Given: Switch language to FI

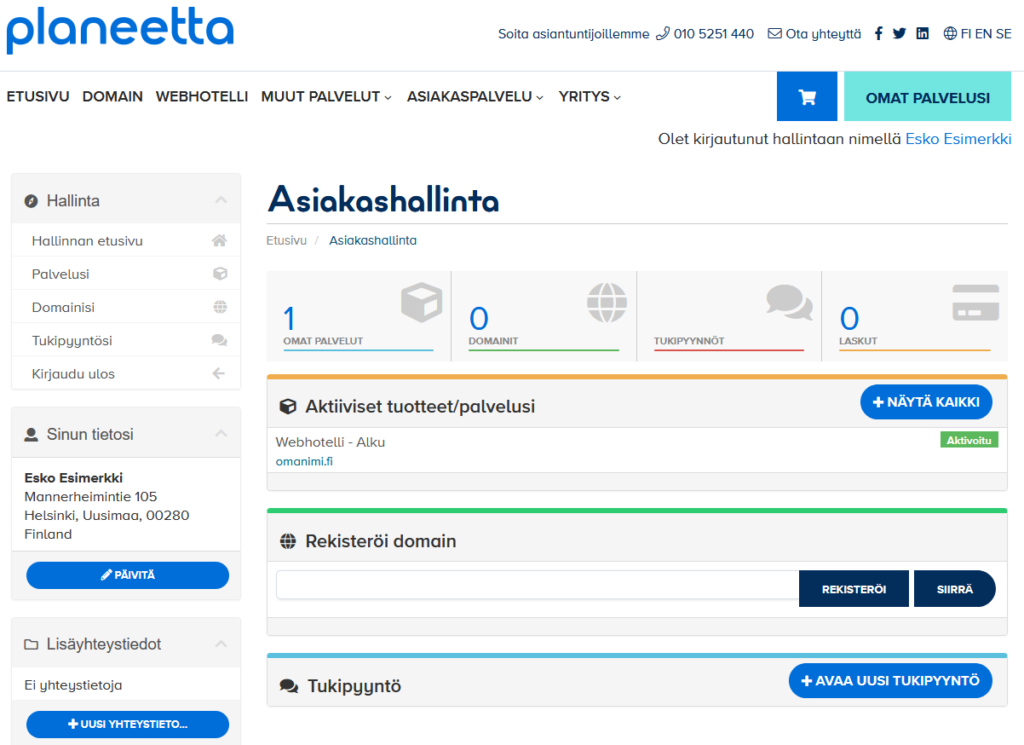Looking at the screenshot, I should click(x=966, y=34).
